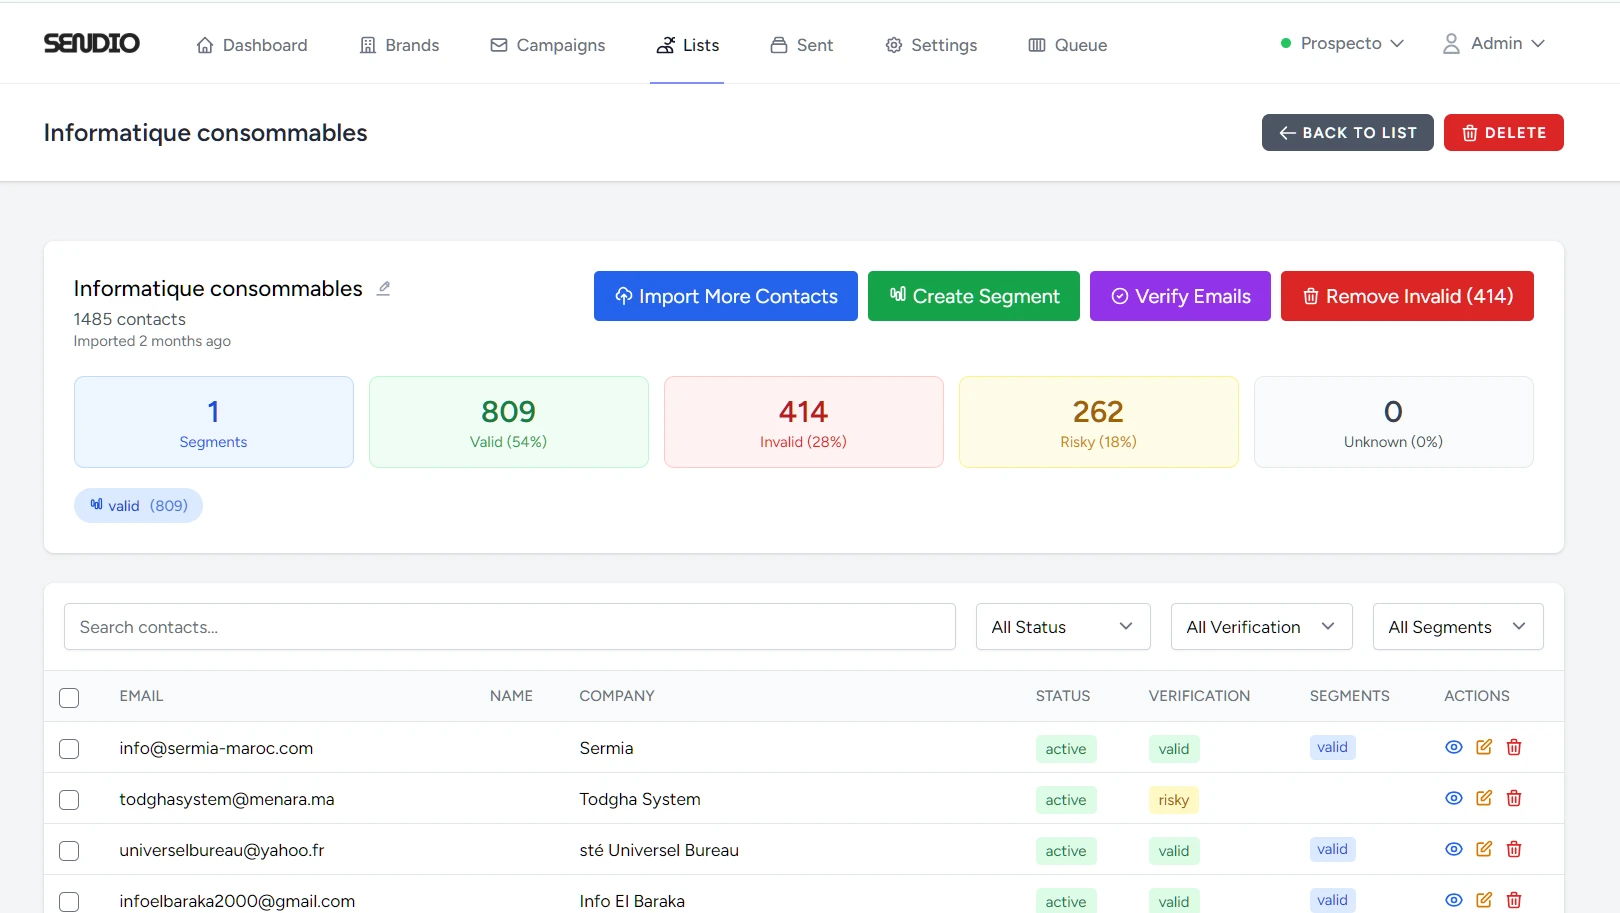Delete the todghasystem@menara.ma contact row
This screenshot has height=913, width=1620.
pos(1514,798)
